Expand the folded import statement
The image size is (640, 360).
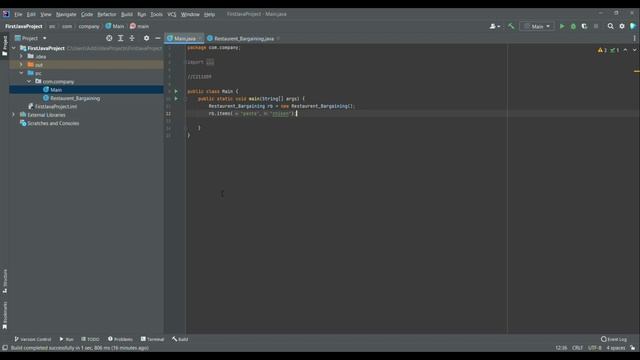(x=210, y=62)
